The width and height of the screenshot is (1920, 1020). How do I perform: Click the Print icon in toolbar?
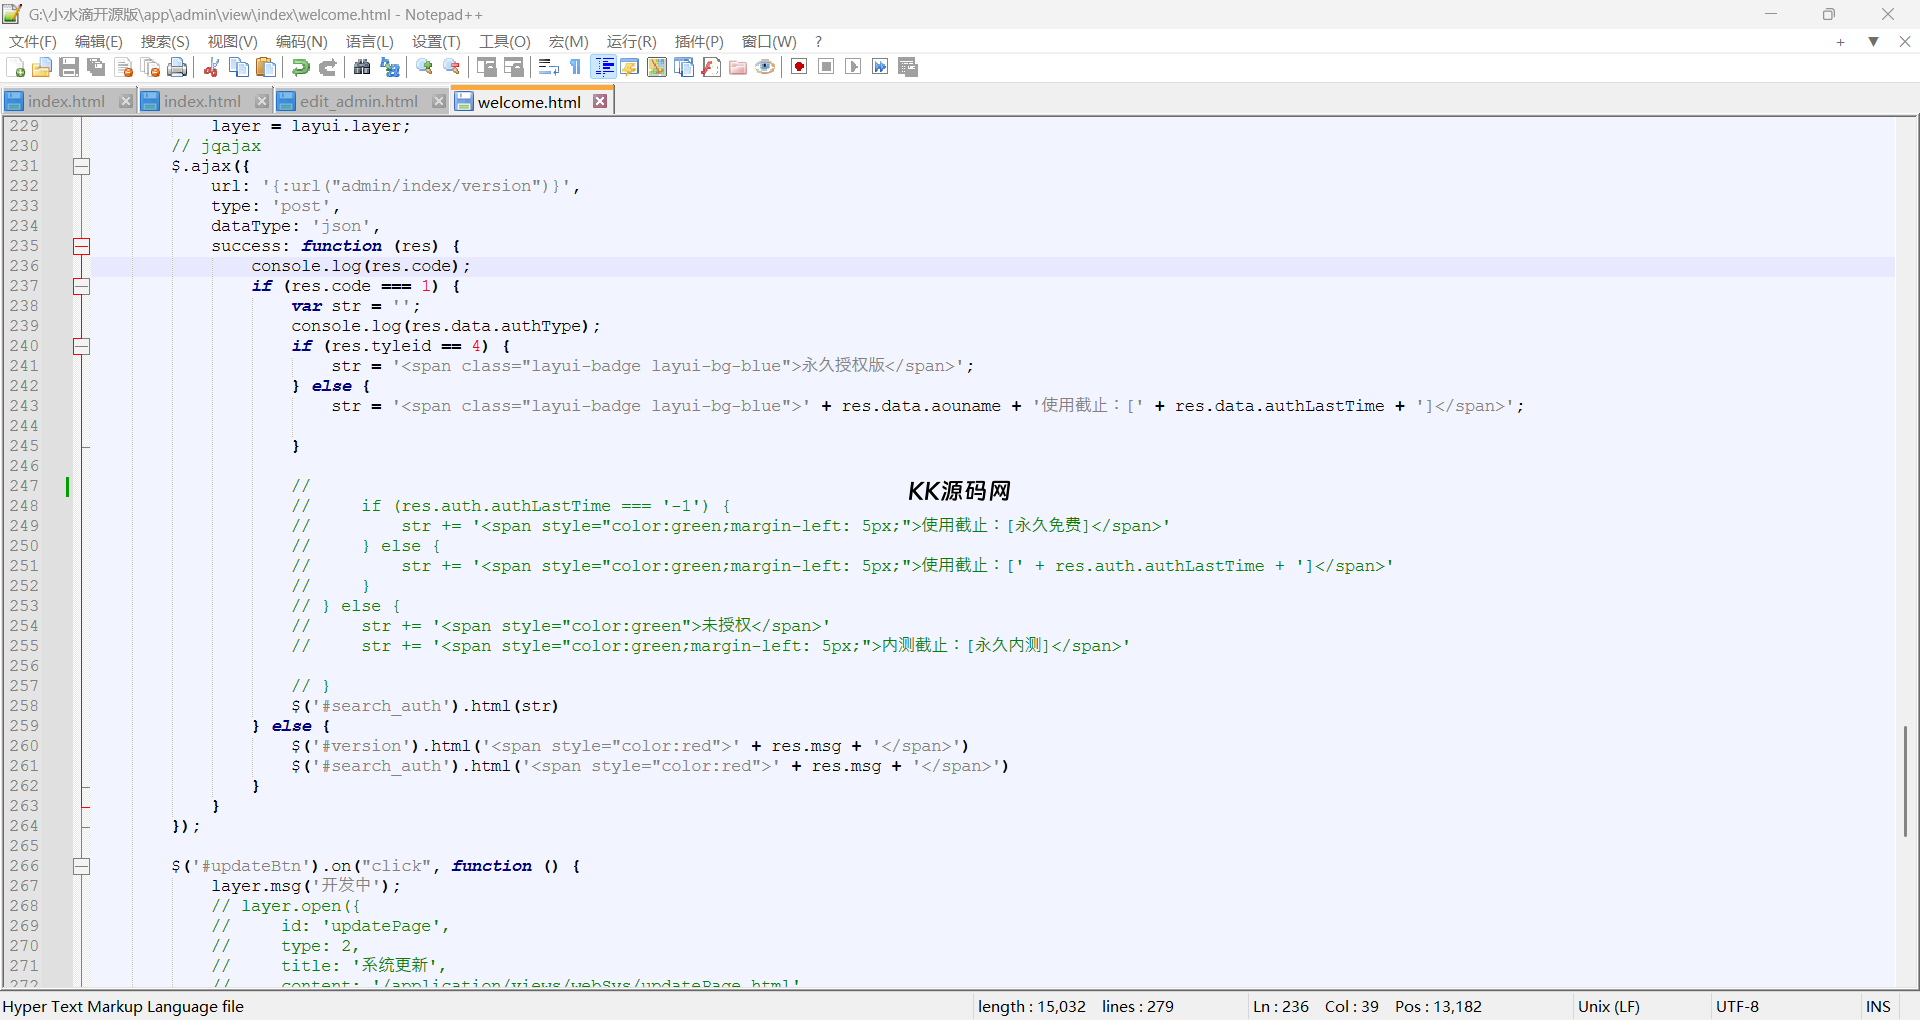point(177,67)
